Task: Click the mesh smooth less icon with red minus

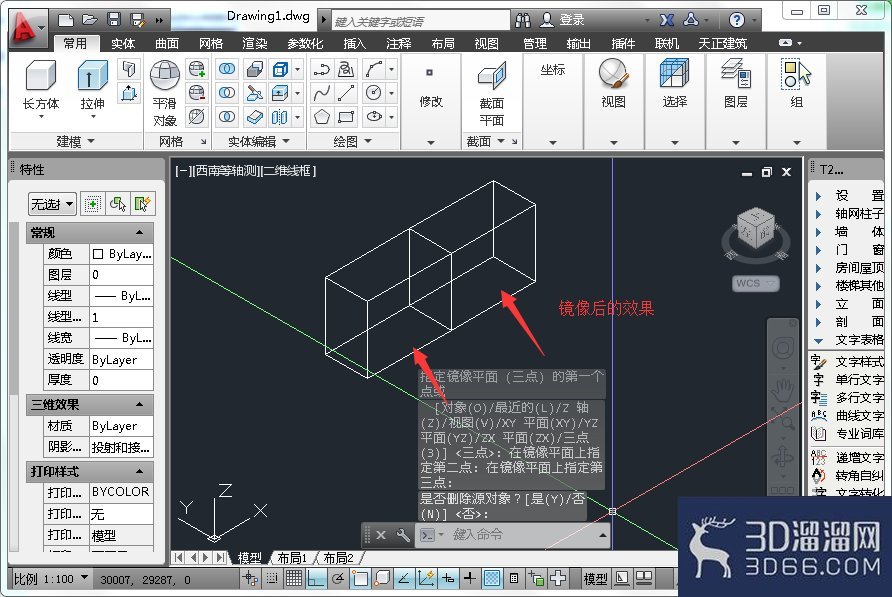Action: point(197,93)
